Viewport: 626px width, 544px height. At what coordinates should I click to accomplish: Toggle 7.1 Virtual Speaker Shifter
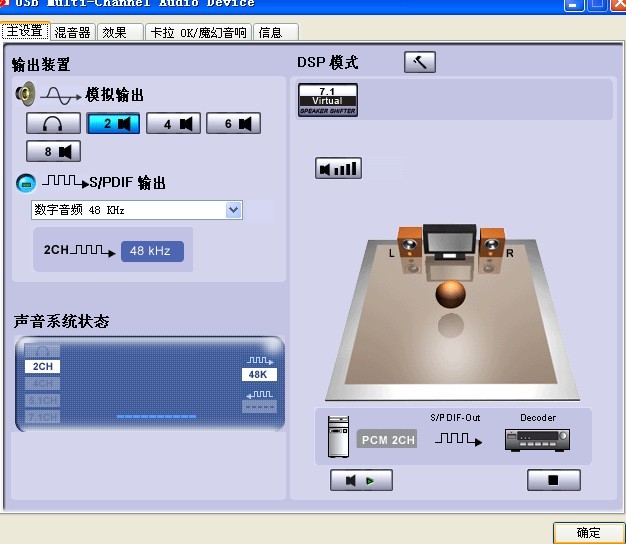tap(328, 100)
